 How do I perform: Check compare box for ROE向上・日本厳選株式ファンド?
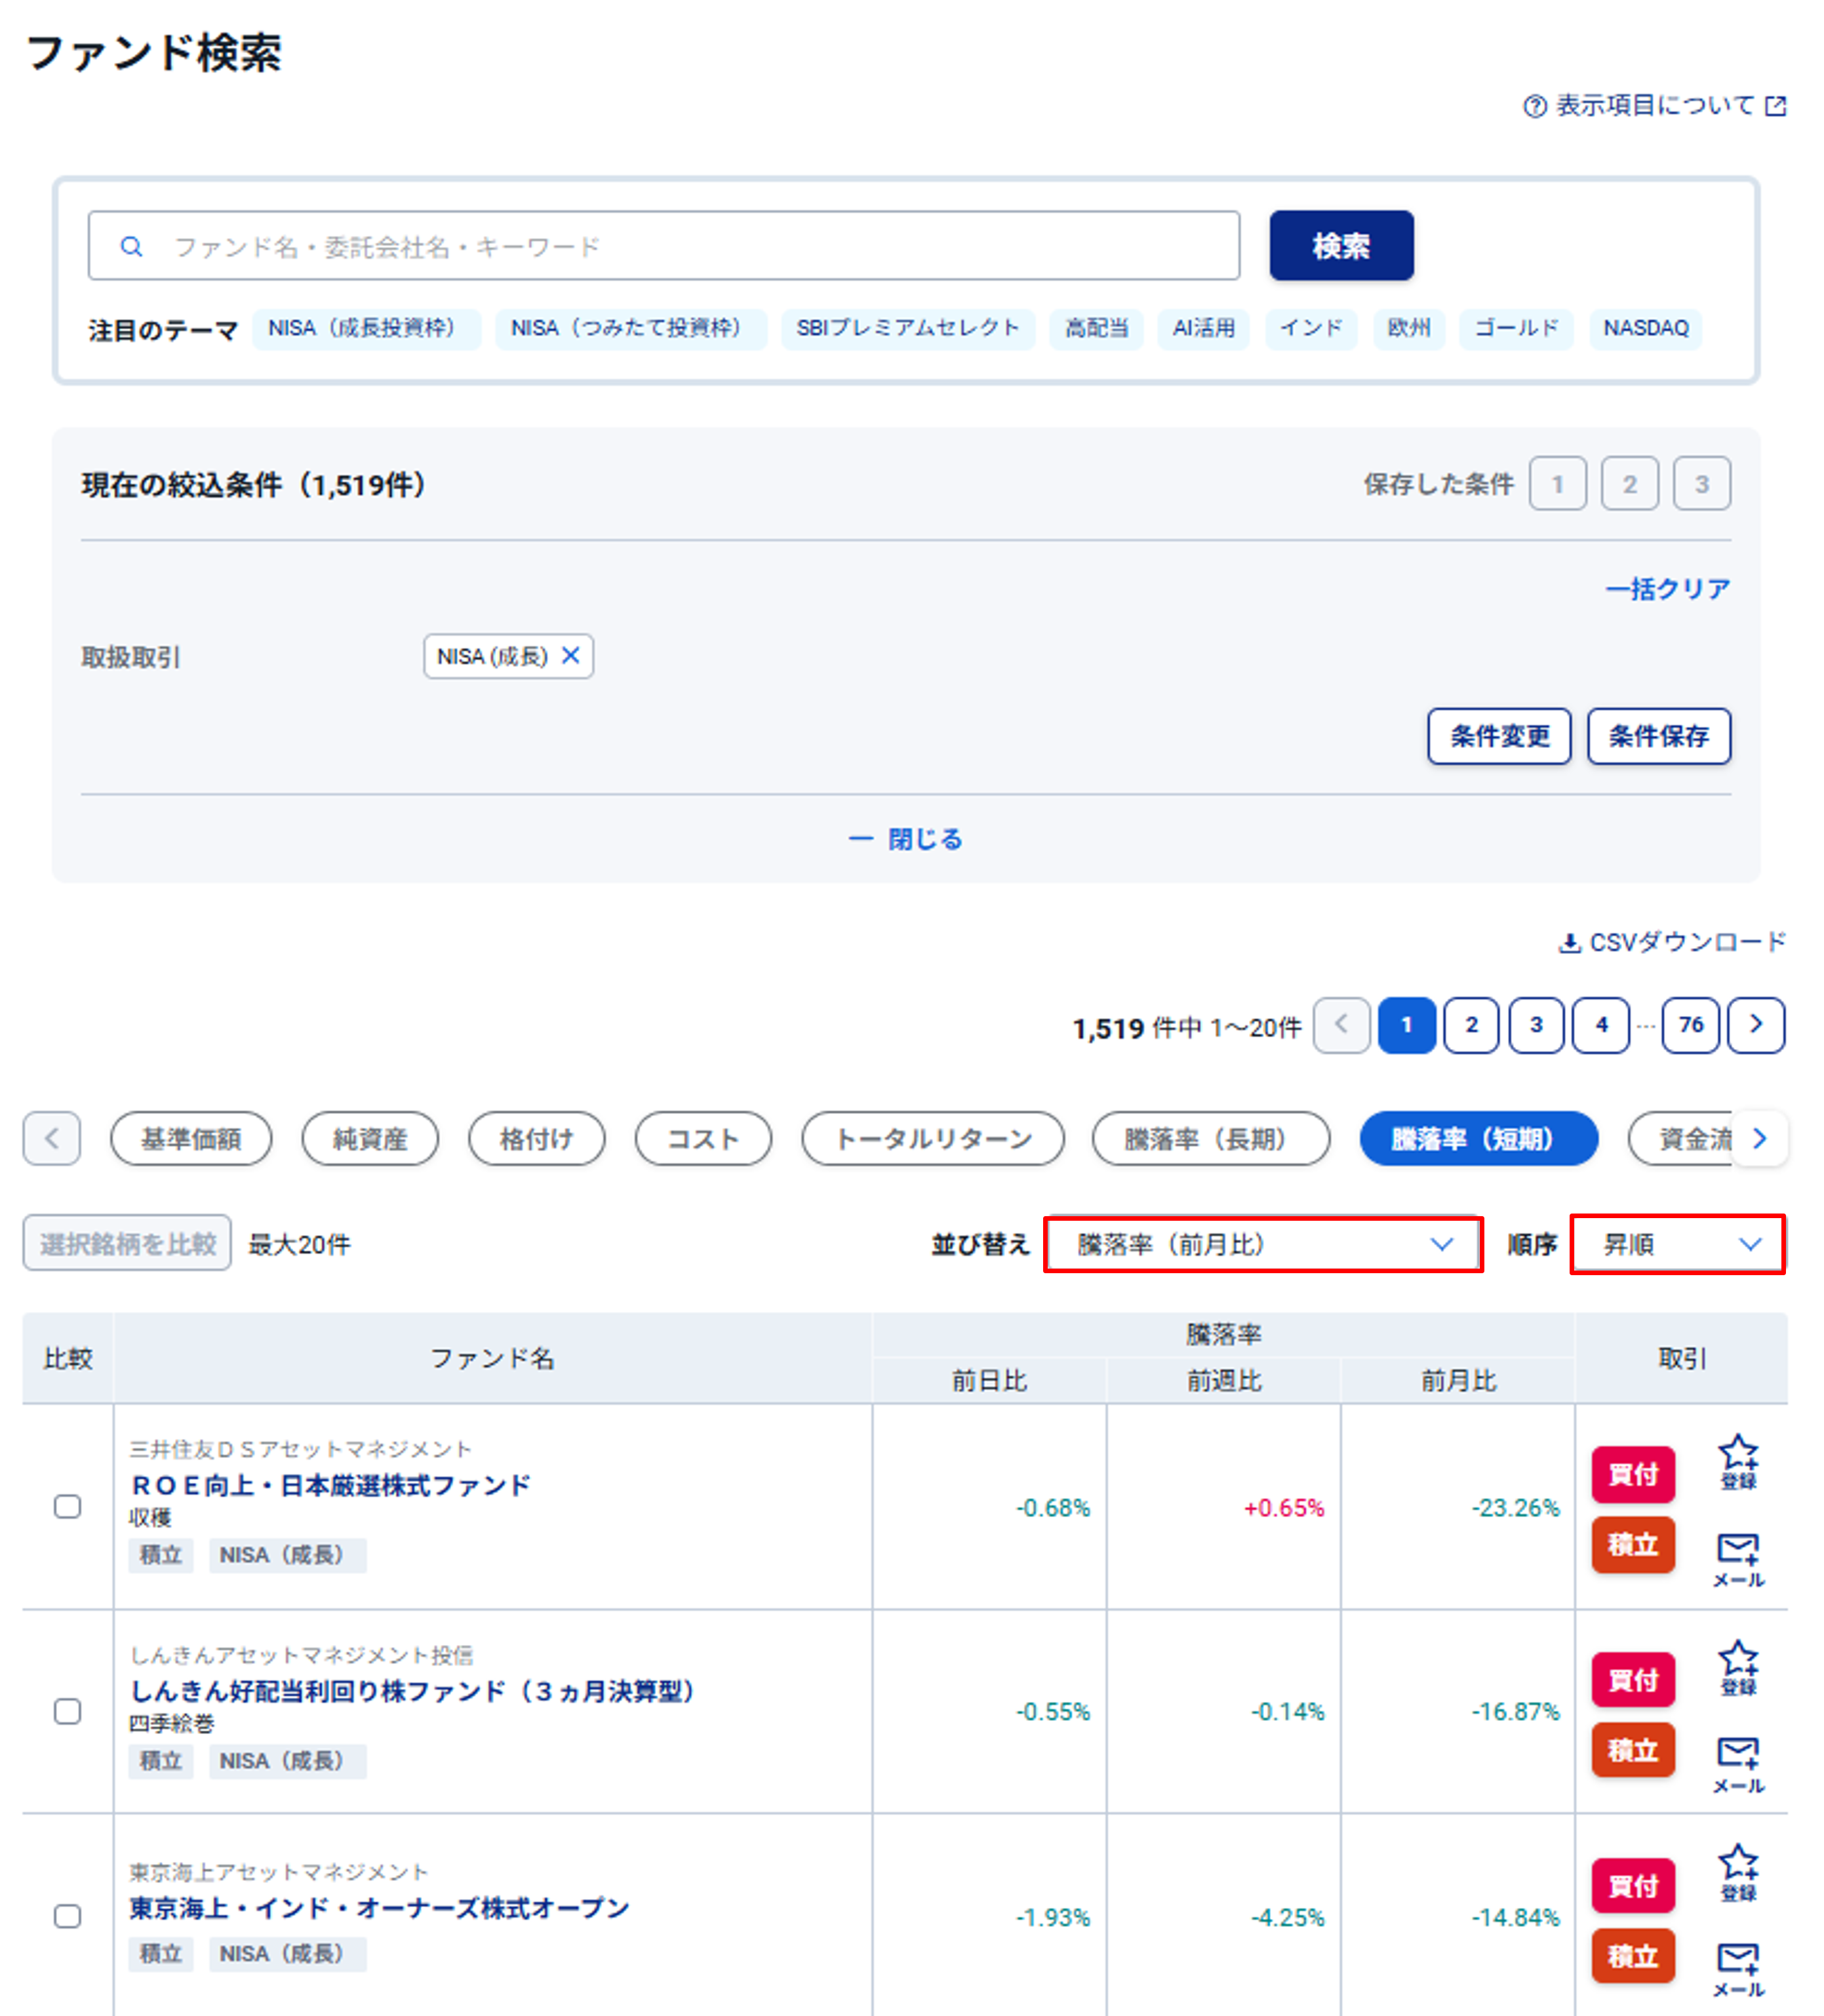[67, 1506]
